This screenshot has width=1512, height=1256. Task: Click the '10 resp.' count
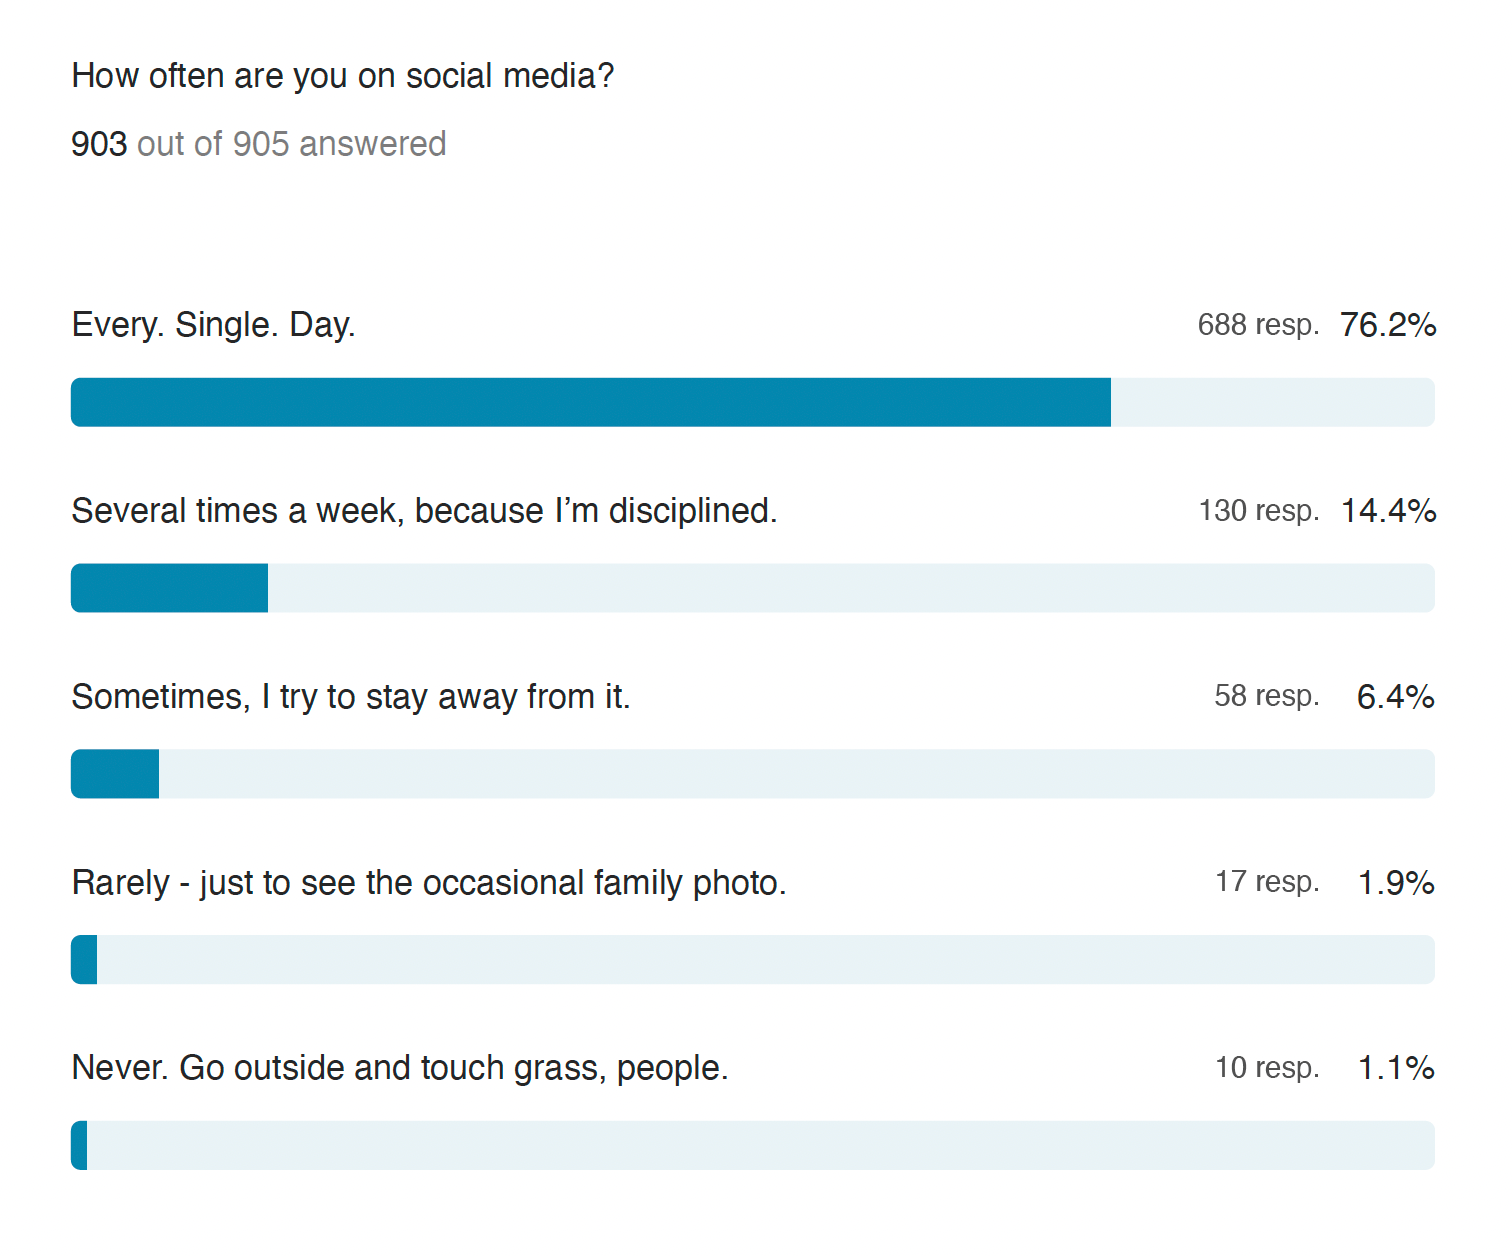pos(1267,1068)
